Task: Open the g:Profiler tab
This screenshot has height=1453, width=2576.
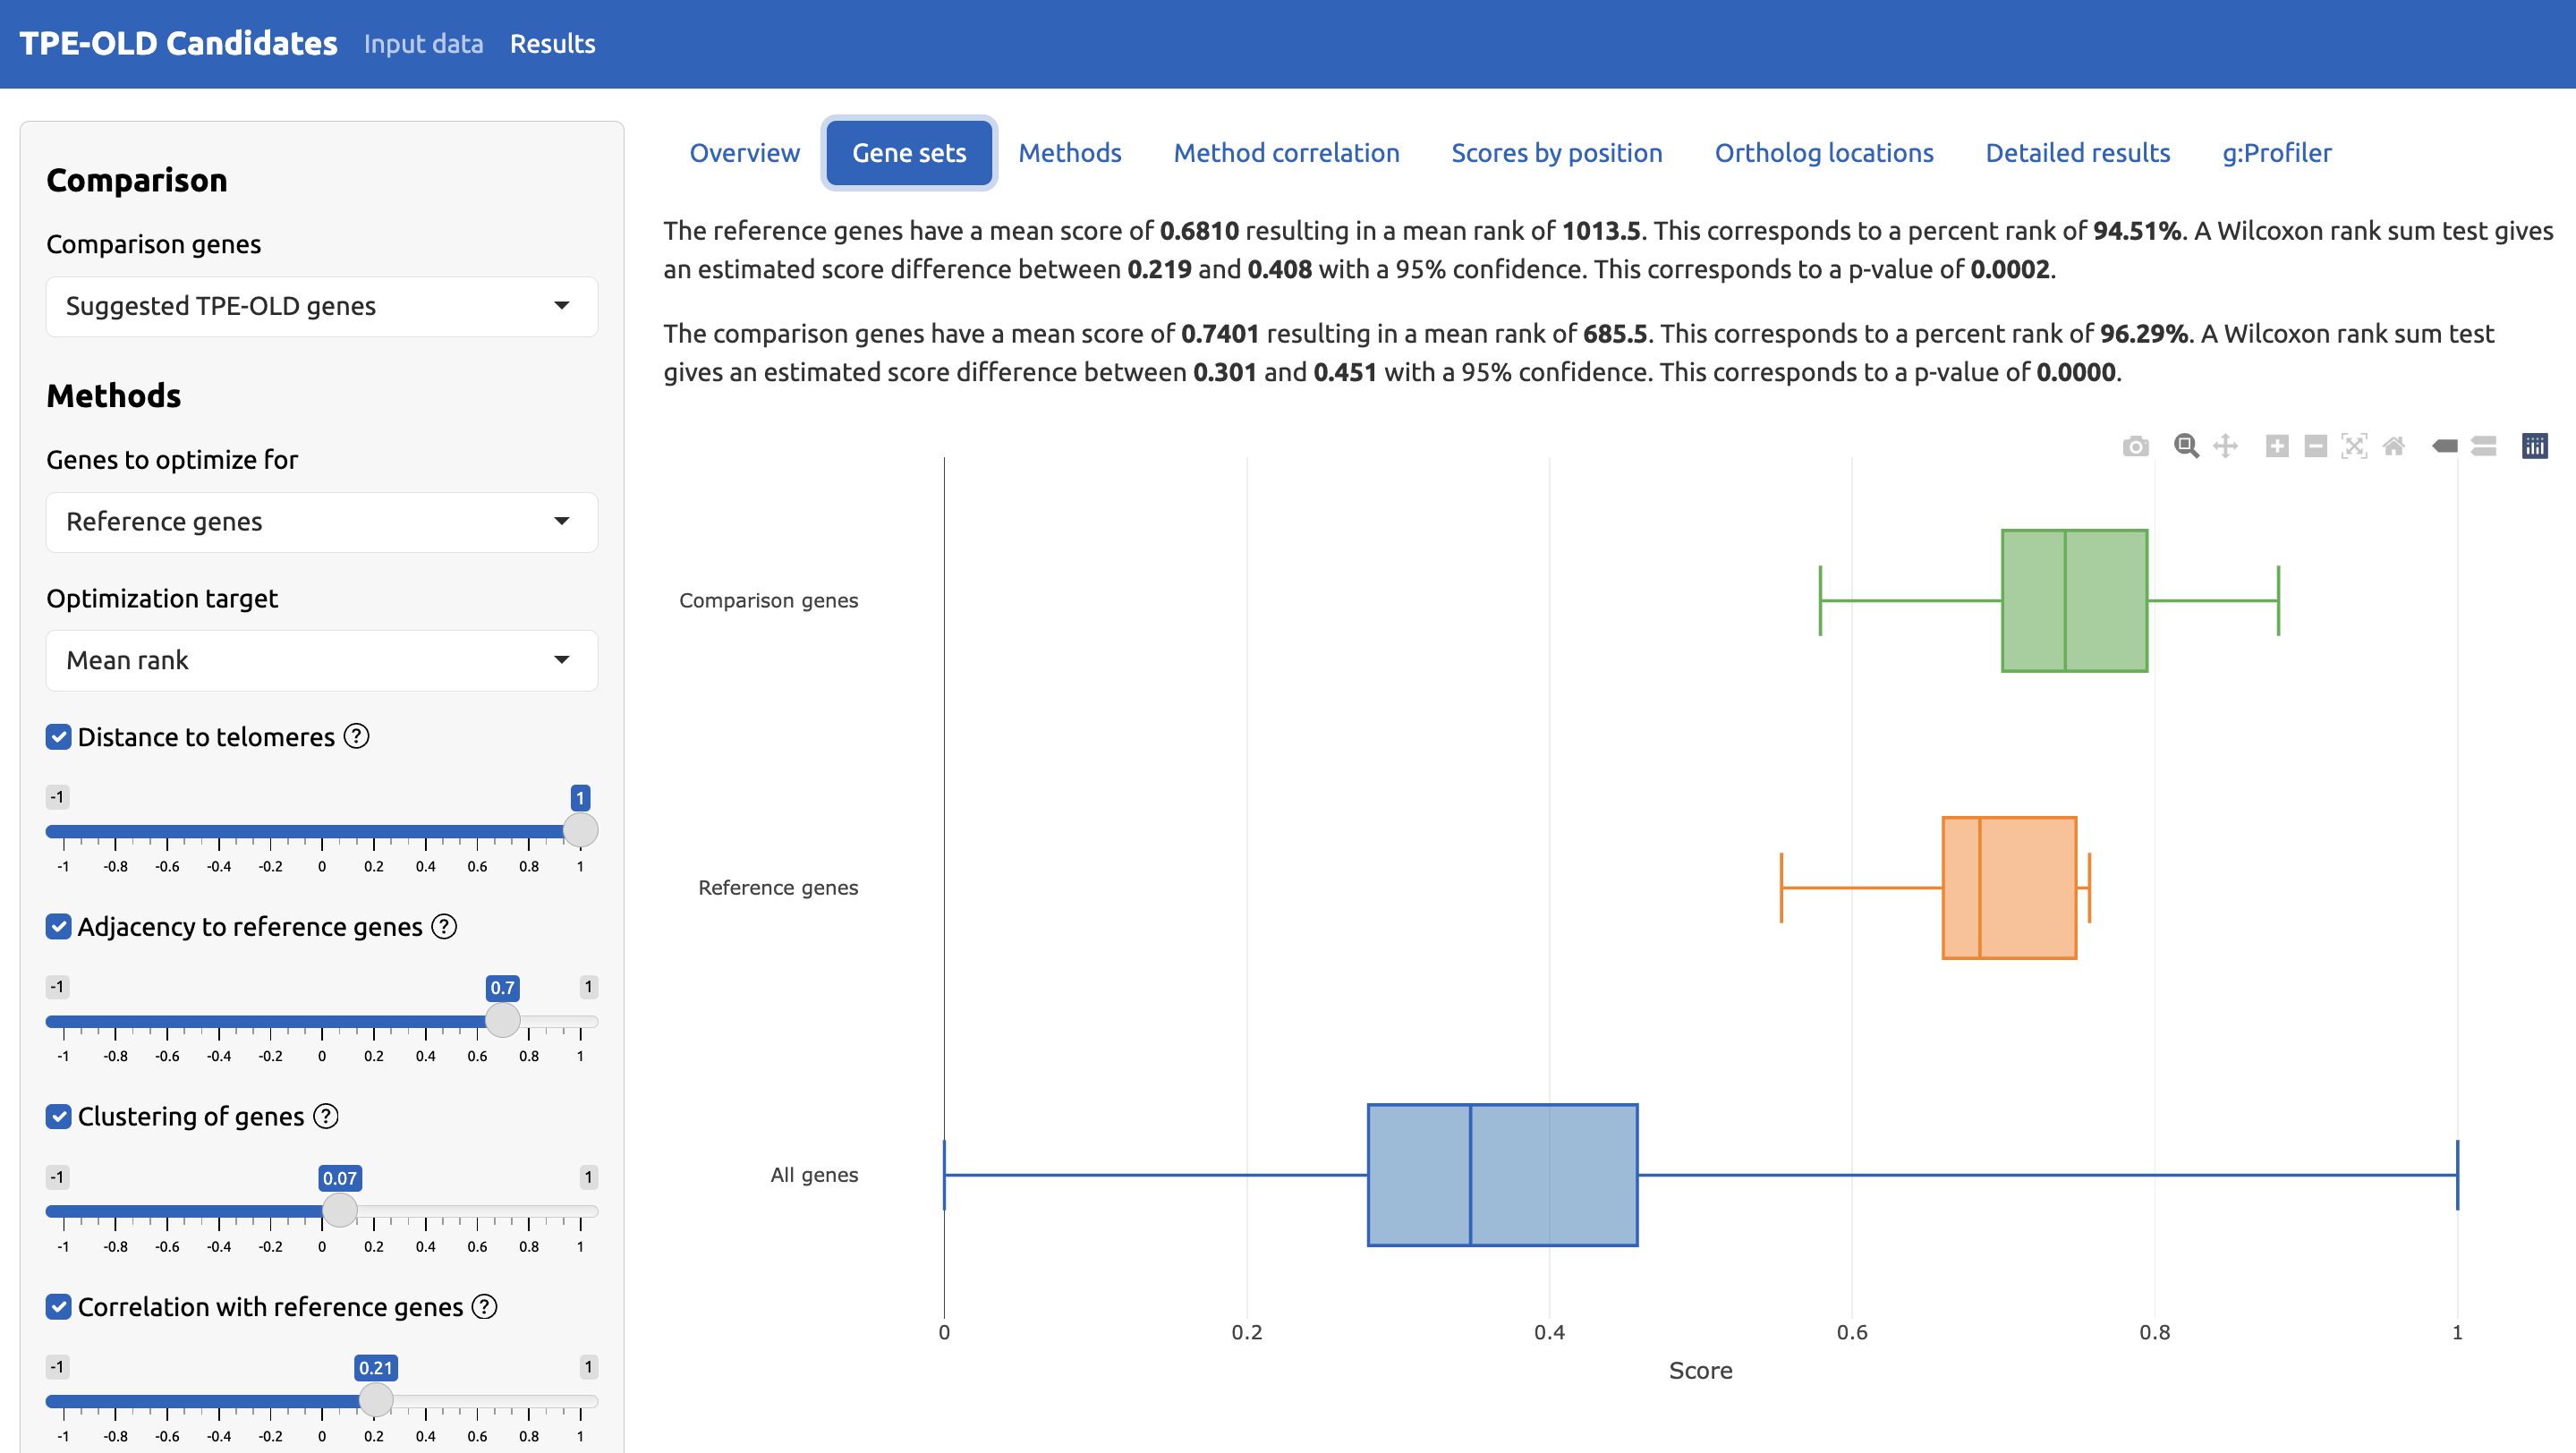Action: [x=2276, y=153]
